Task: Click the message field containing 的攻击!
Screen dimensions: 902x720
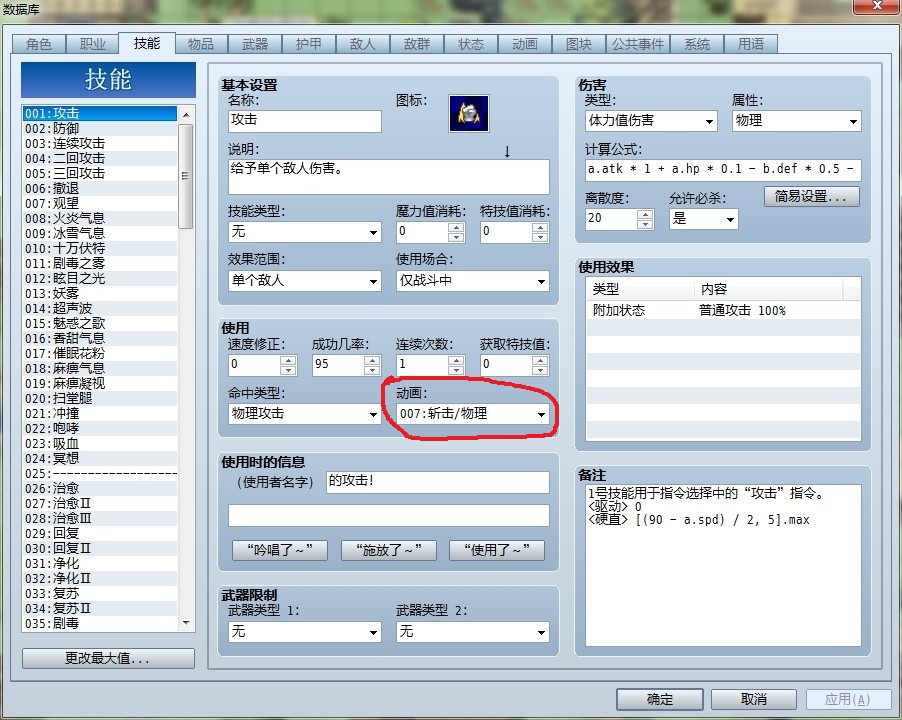Action: [438, 482]
